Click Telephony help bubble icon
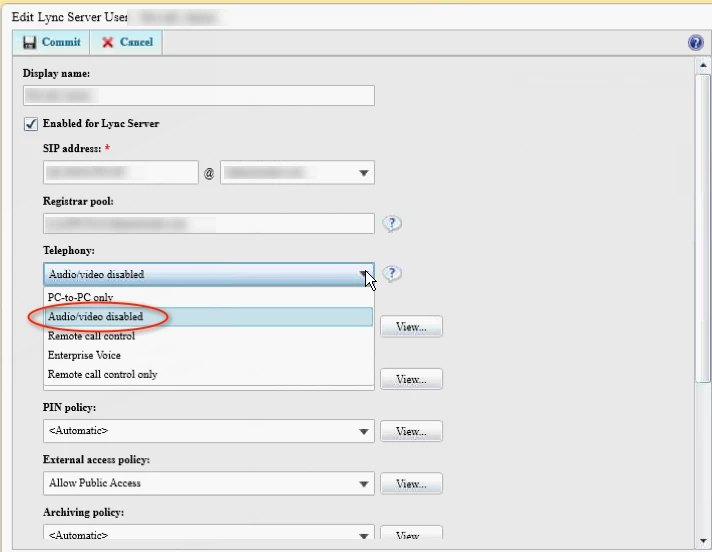 pos(391,273)
